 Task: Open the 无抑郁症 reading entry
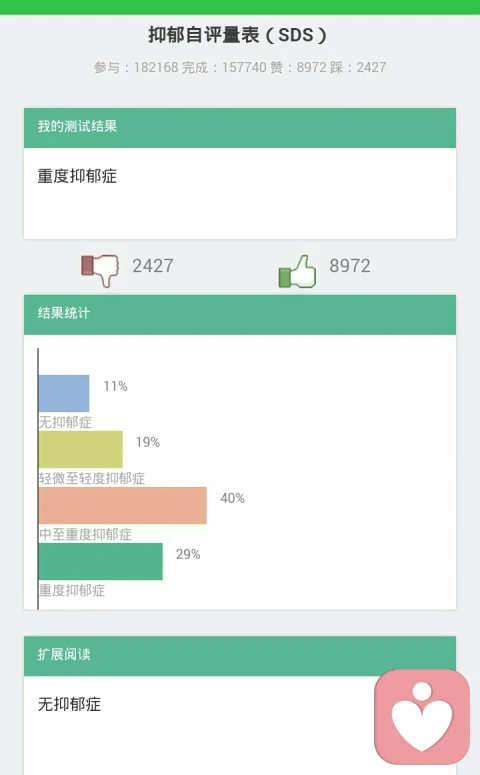69,704
